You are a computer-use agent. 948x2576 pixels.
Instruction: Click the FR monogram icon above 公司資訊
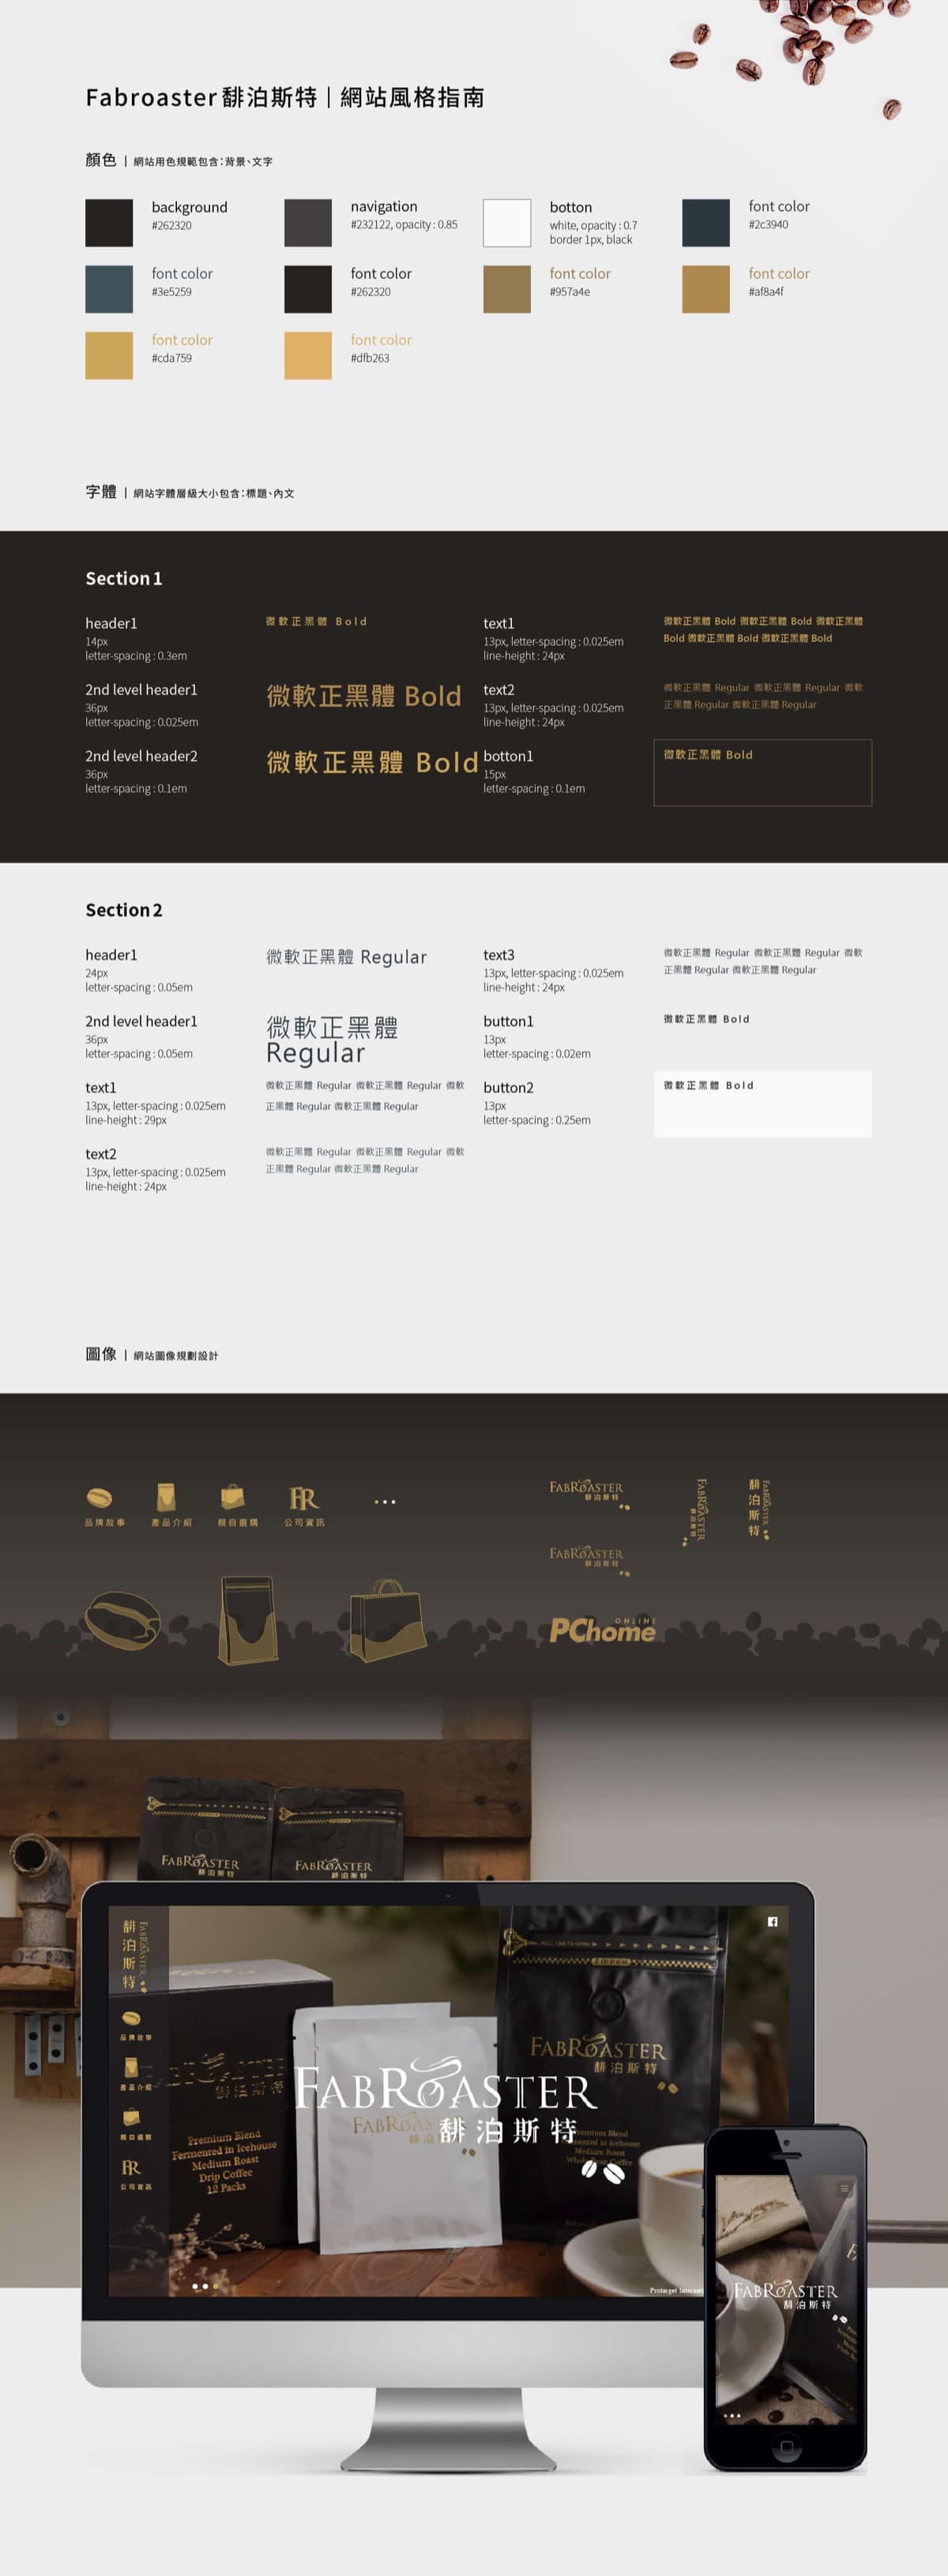[x=304, y=1497]
